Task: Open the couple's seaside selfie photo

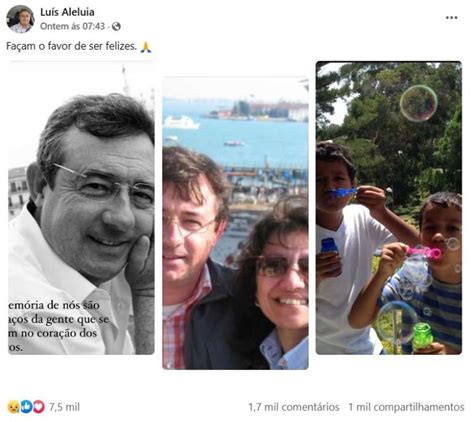Action: [235, 223]
